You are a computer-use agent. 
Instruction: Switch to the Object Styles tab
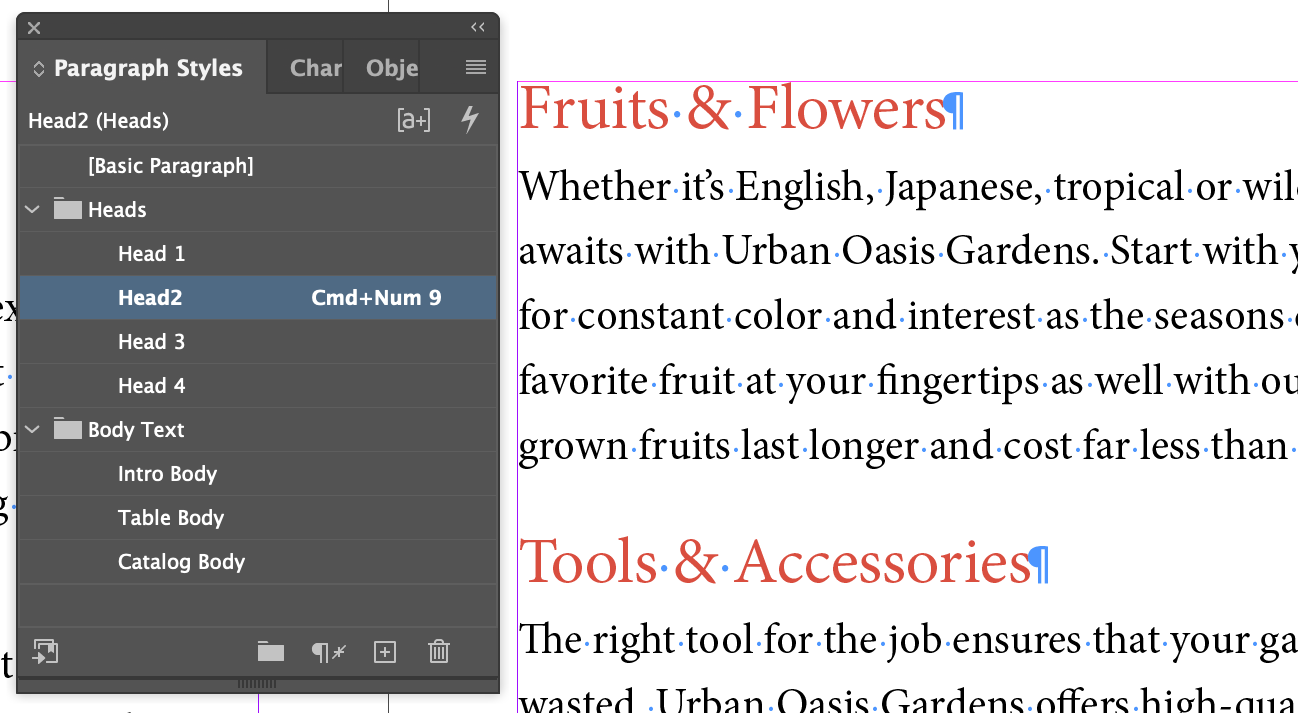pos(392,68)
